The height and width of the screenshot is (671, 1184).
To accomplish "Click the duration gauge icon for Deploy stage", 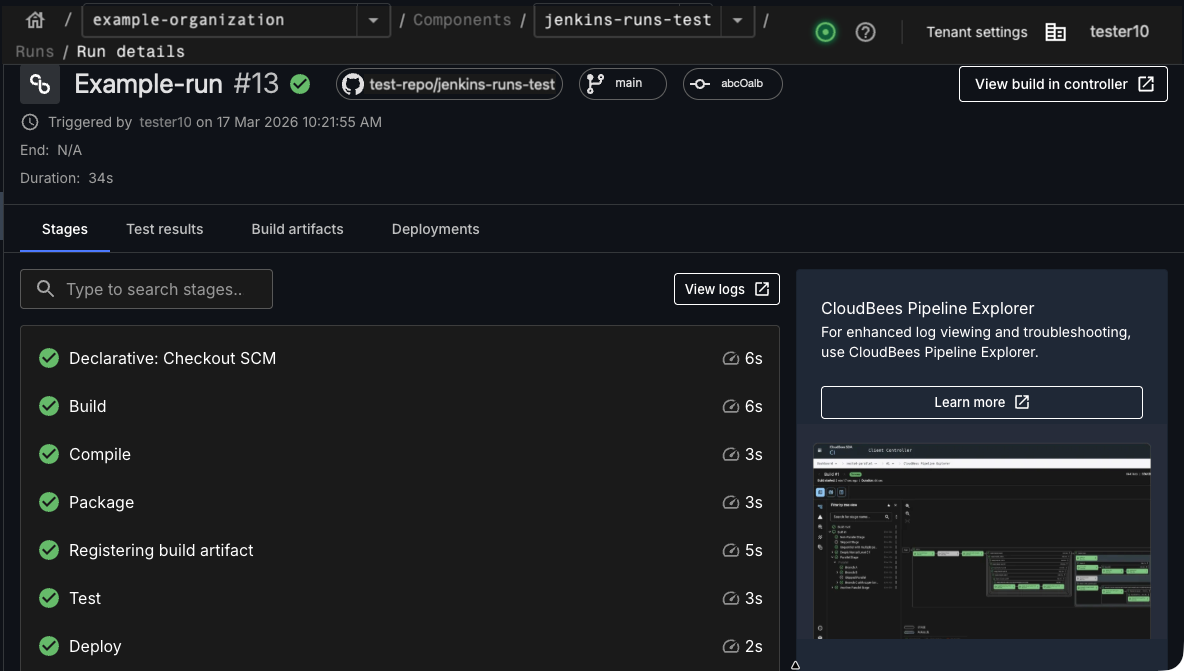I will pyautogui.click(x=730, y=646).
